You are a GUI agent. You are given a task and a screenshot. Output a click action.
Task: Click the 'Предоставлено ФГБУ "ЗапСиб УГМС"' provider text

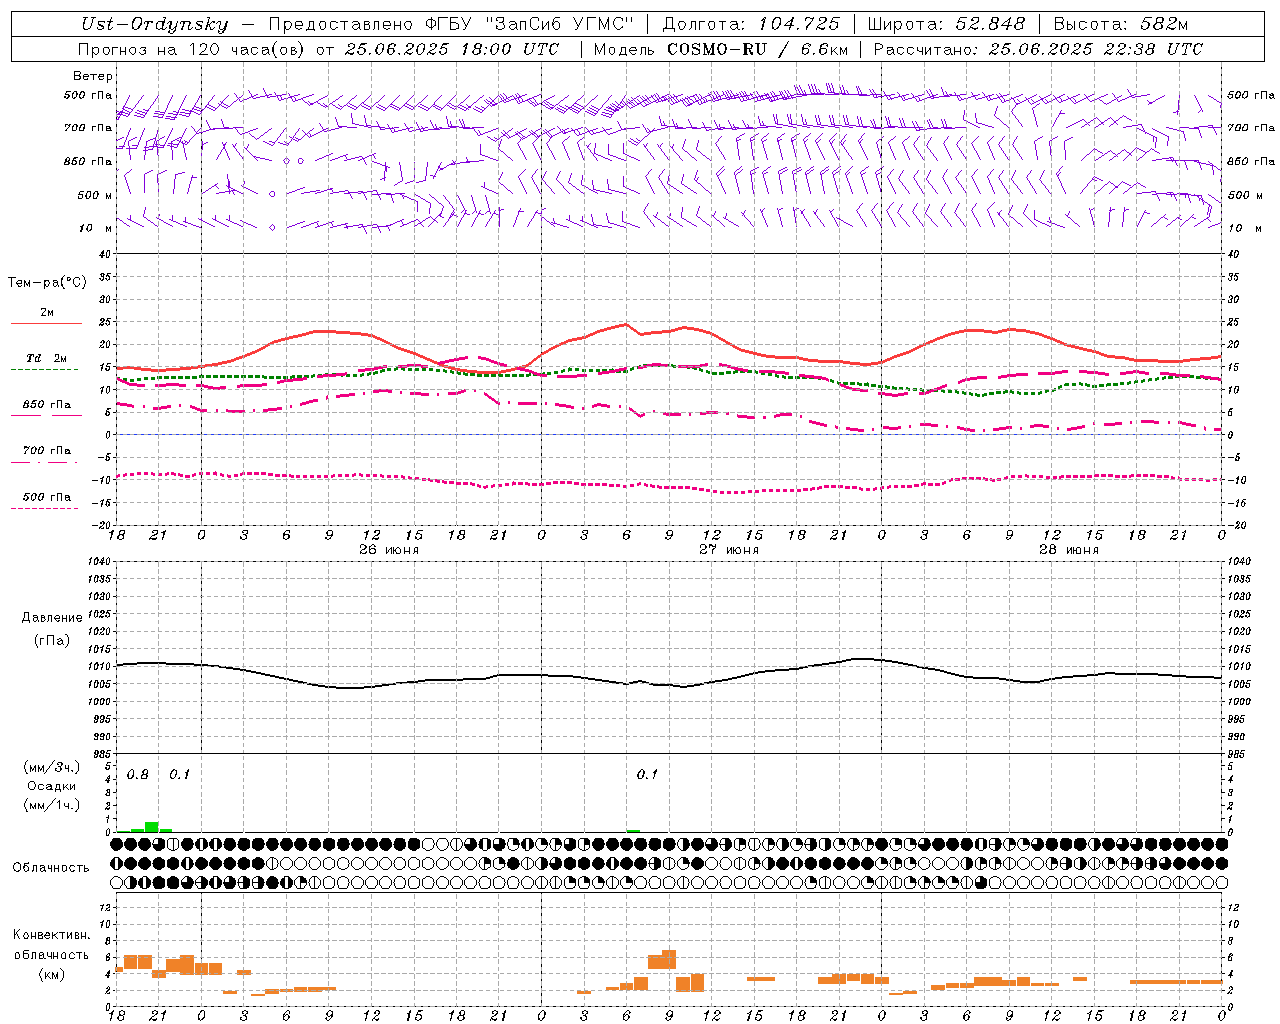click(451, 25)
